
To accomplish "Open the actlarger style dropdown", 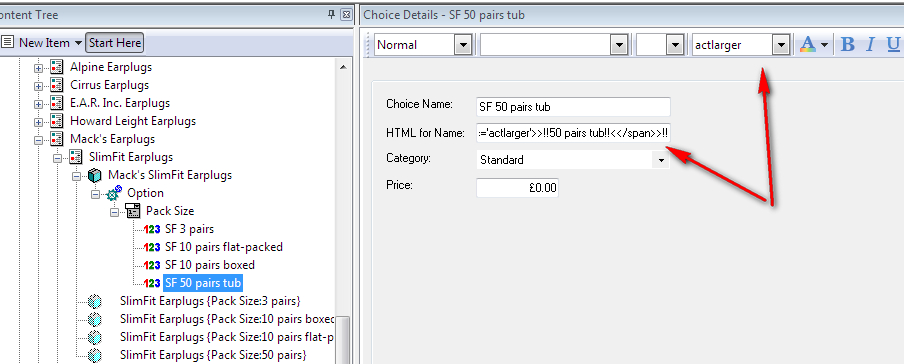I will pyautogui.click(x=781, y=44).
